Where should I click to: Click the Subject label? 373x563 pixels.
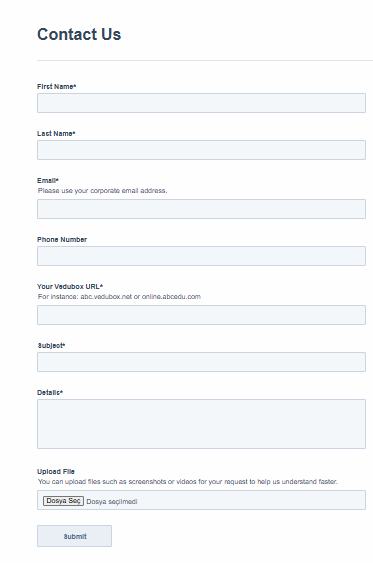[x=51, y=345]
